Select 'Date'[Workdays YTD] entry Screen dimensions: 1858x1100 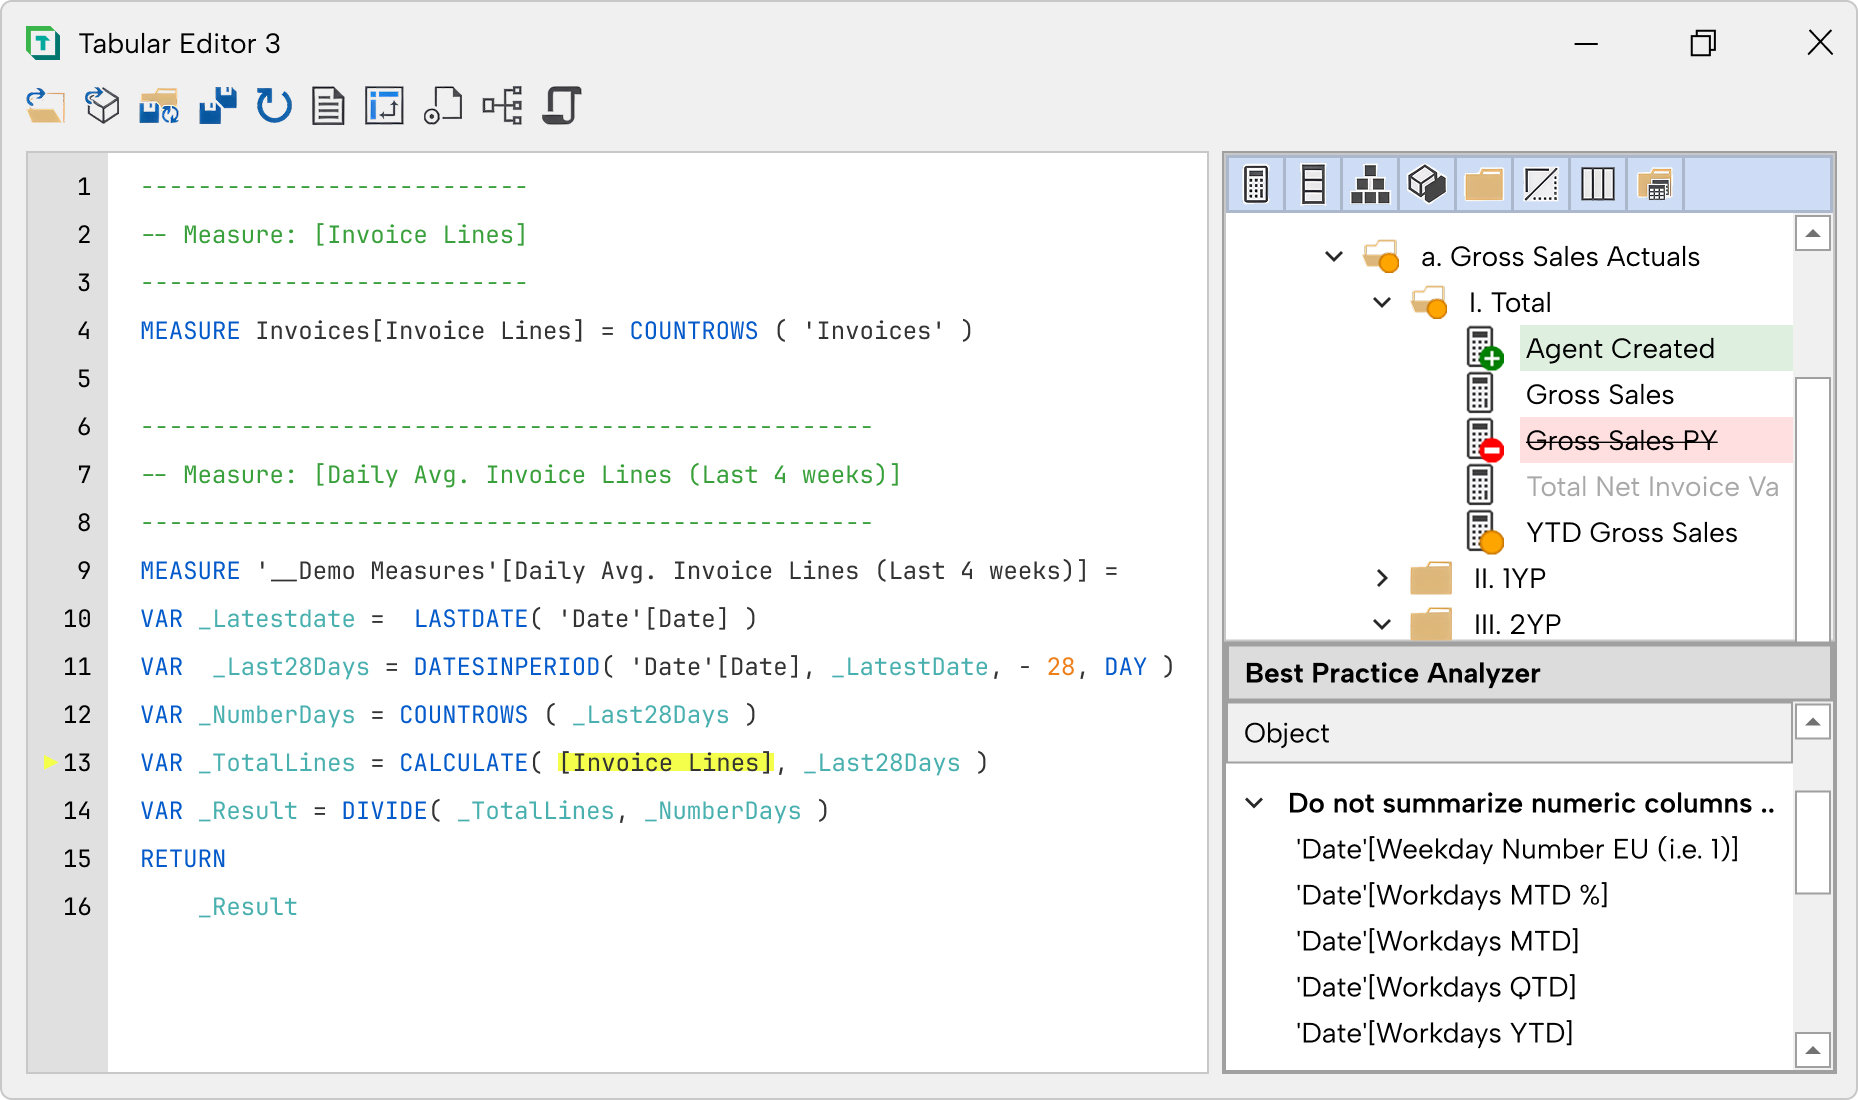click(1434, 1033)
